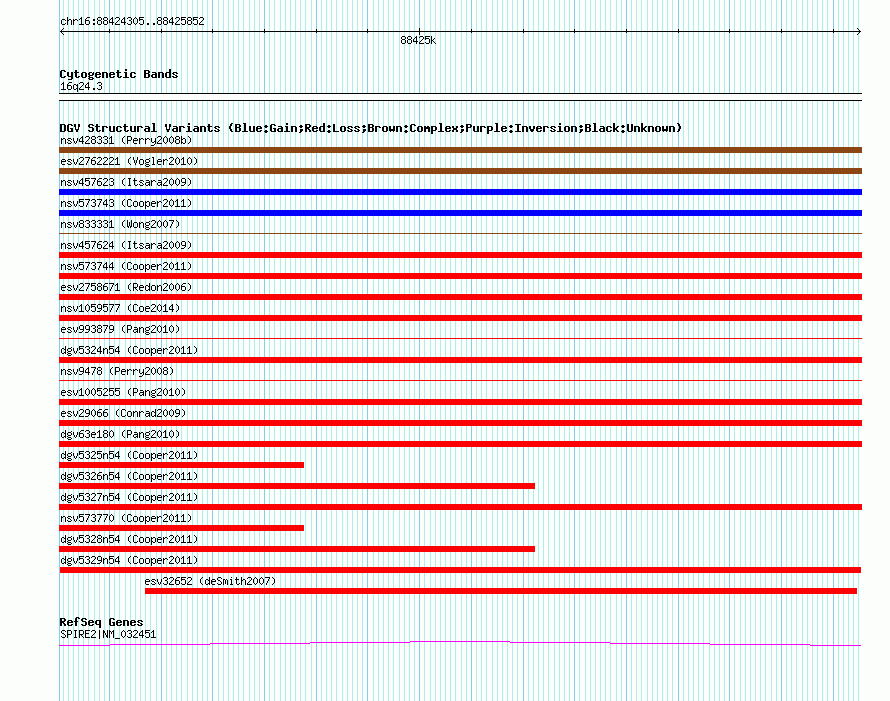Open the nsv457623 (Itsara2009) variant label
Viewport: 890px width, 701px height.
click(x=126, y=182)
